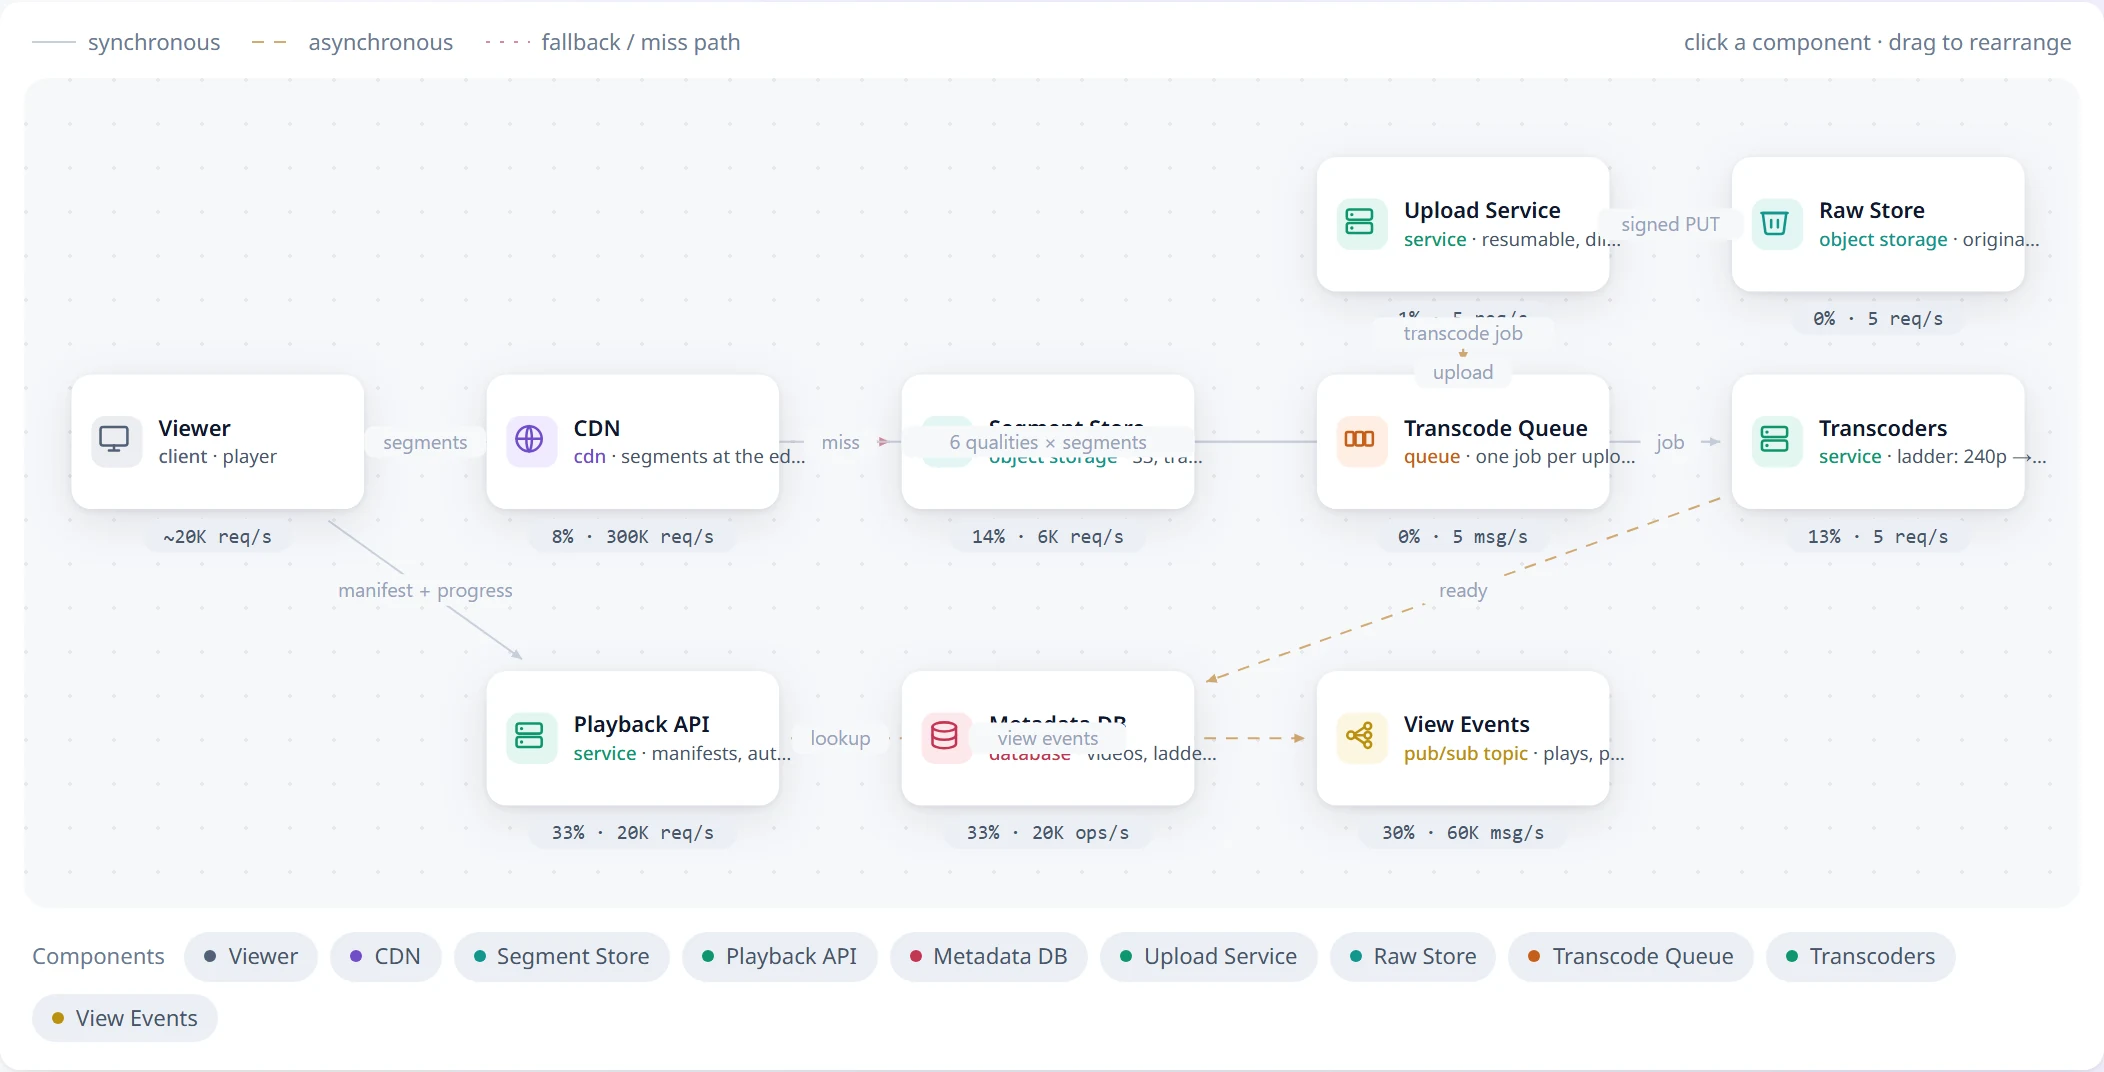Click the 'ready' asynchronous edge label
The height and width of the screenshot is (1072, 2104).
(x=1463, y=591)
